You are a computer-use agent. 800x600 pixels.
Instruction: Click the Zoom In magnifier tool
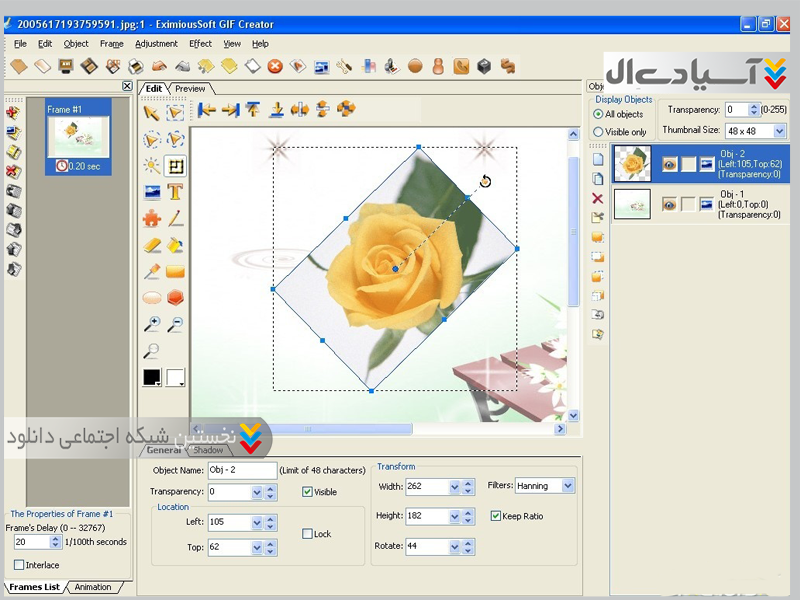(x=152, y=324)
